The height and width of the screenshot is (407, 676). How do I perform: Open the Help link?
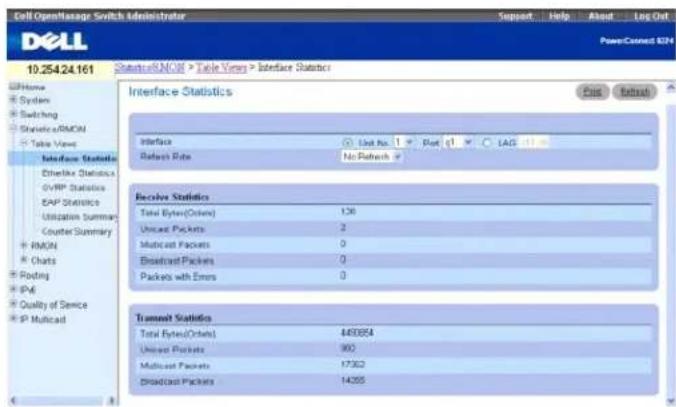(x=559, y=16)
